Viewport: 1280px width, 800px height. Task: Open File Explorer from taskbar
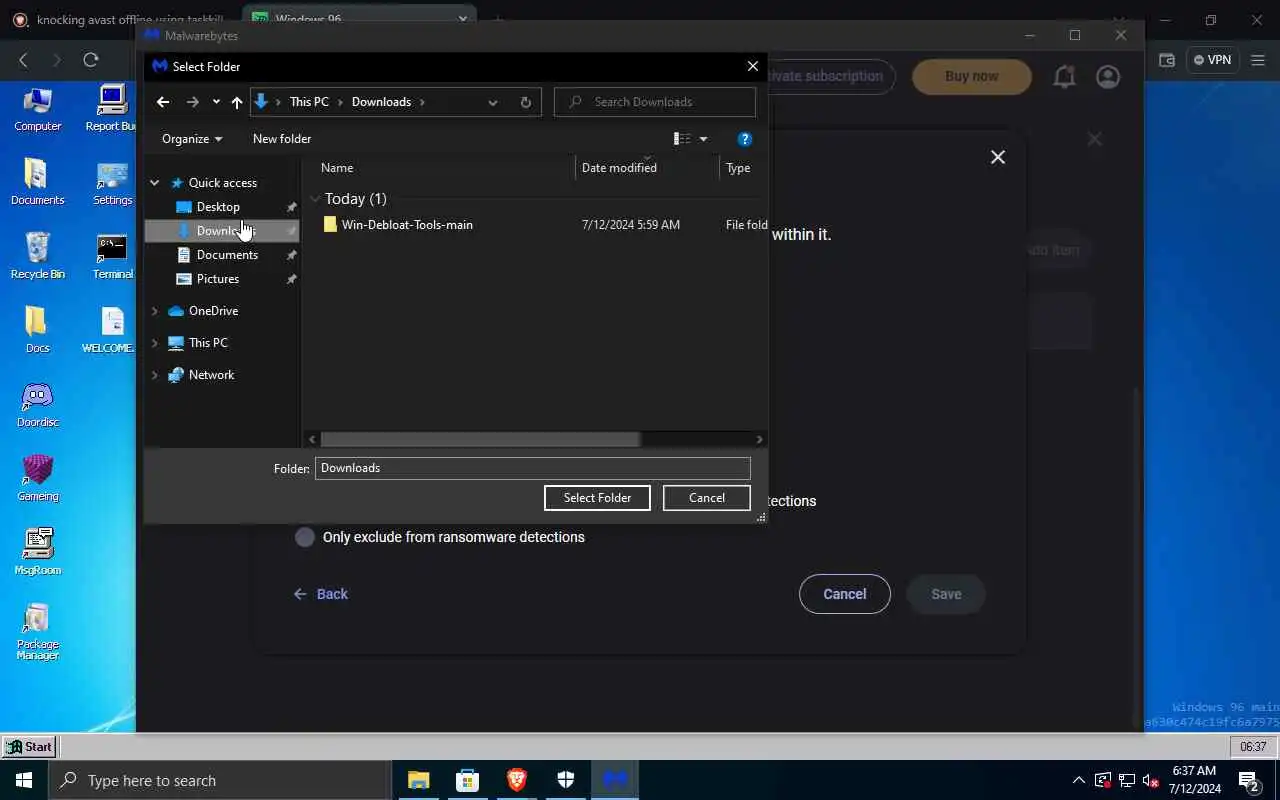tap(418, 780)
